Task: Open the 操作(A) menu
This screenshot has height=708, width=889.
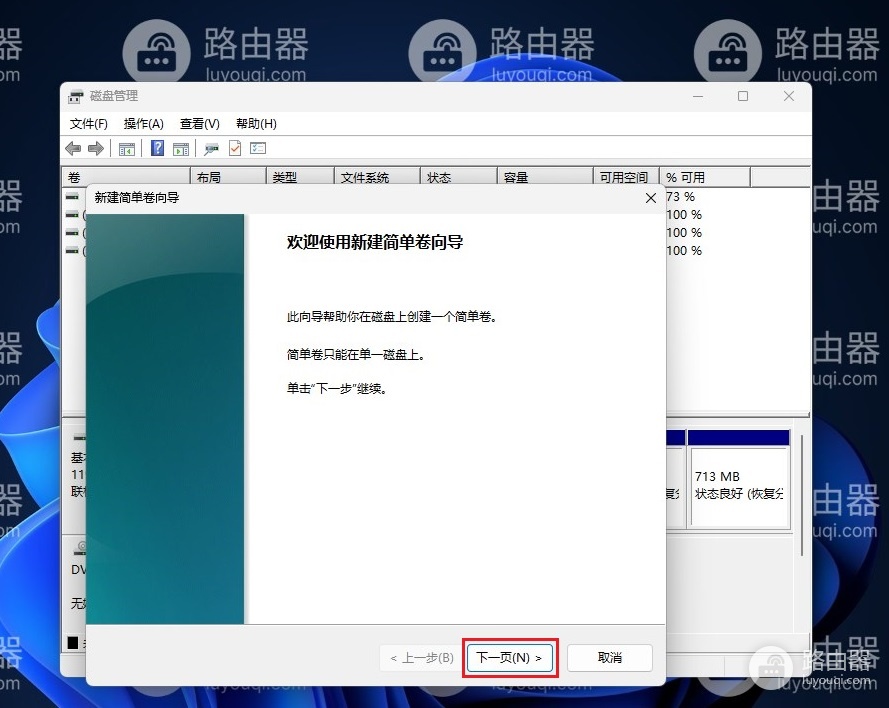Action: pyautogui.click(x=143, y=124)
